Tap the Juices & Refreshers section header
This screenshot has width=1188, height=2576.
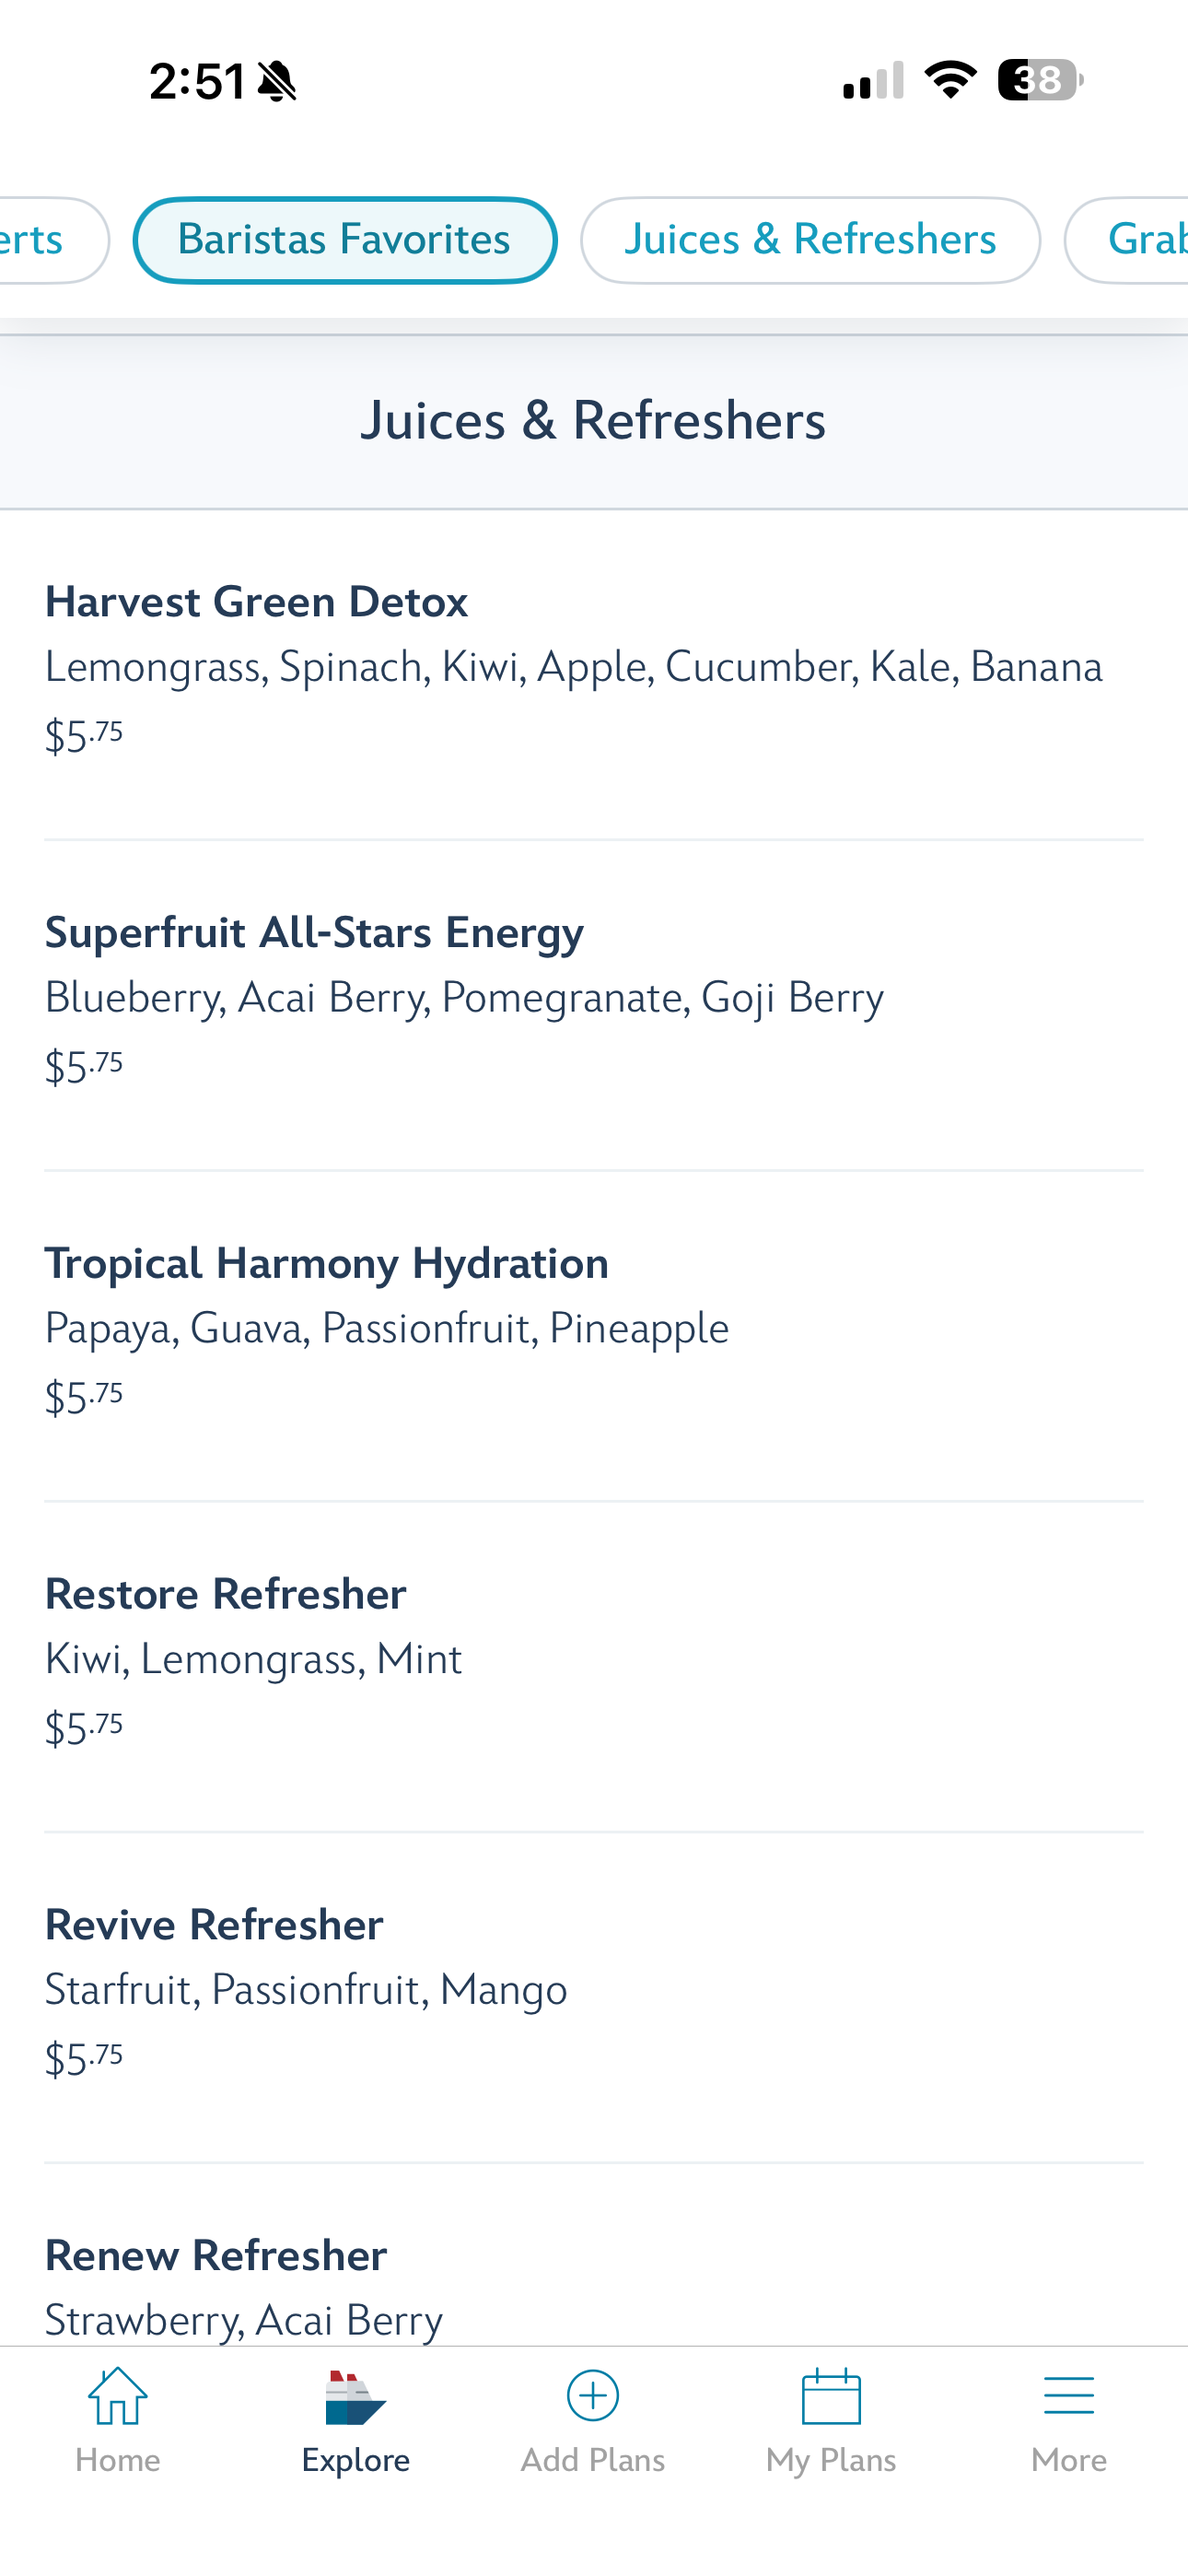(x=593, y=420)
